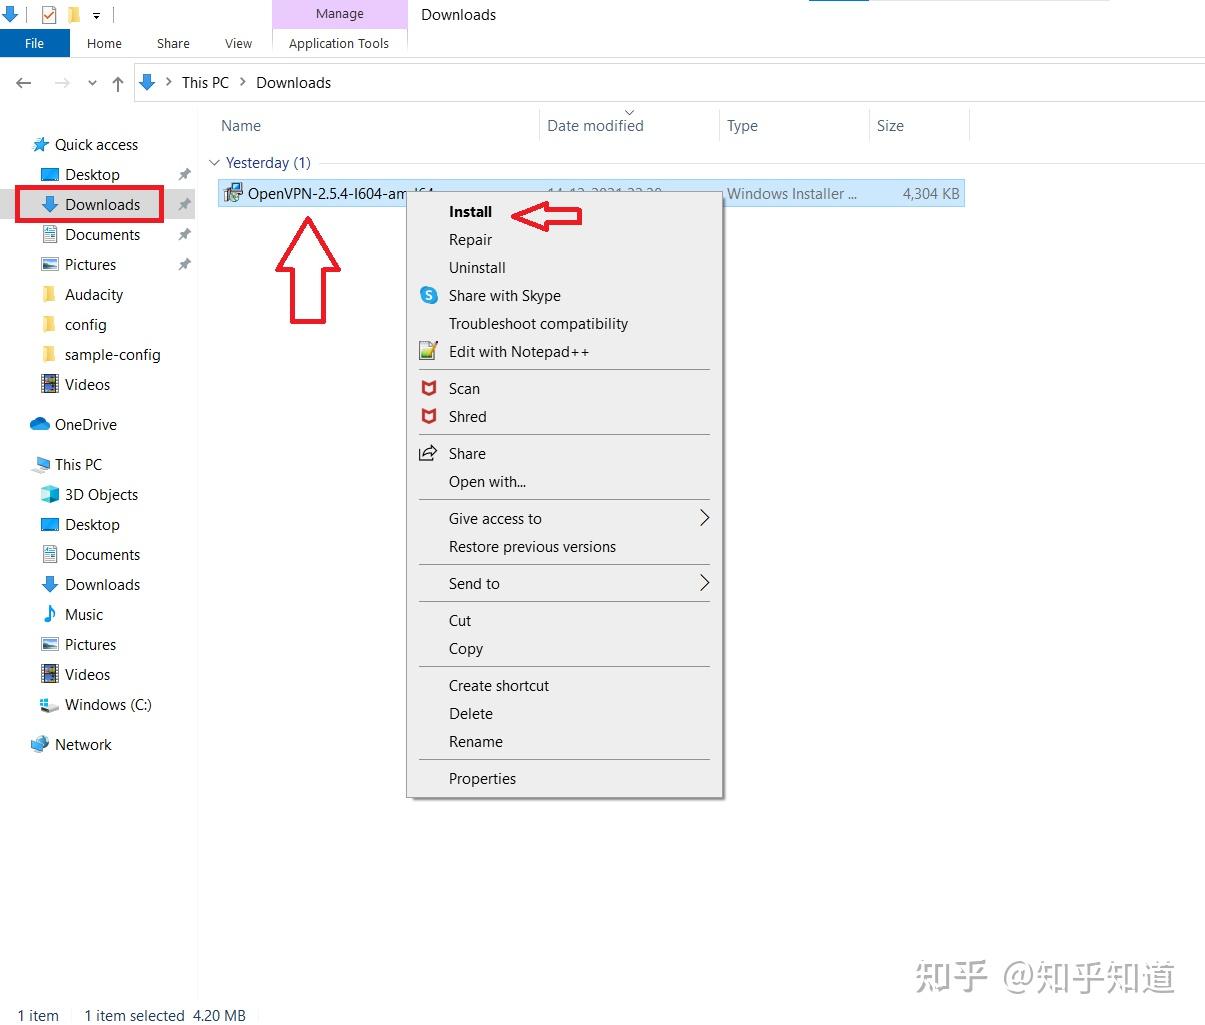Viewport: 1205px width, 1025px height.
Task: Select This PC in the navigation pane
Action: coord(78,465)
